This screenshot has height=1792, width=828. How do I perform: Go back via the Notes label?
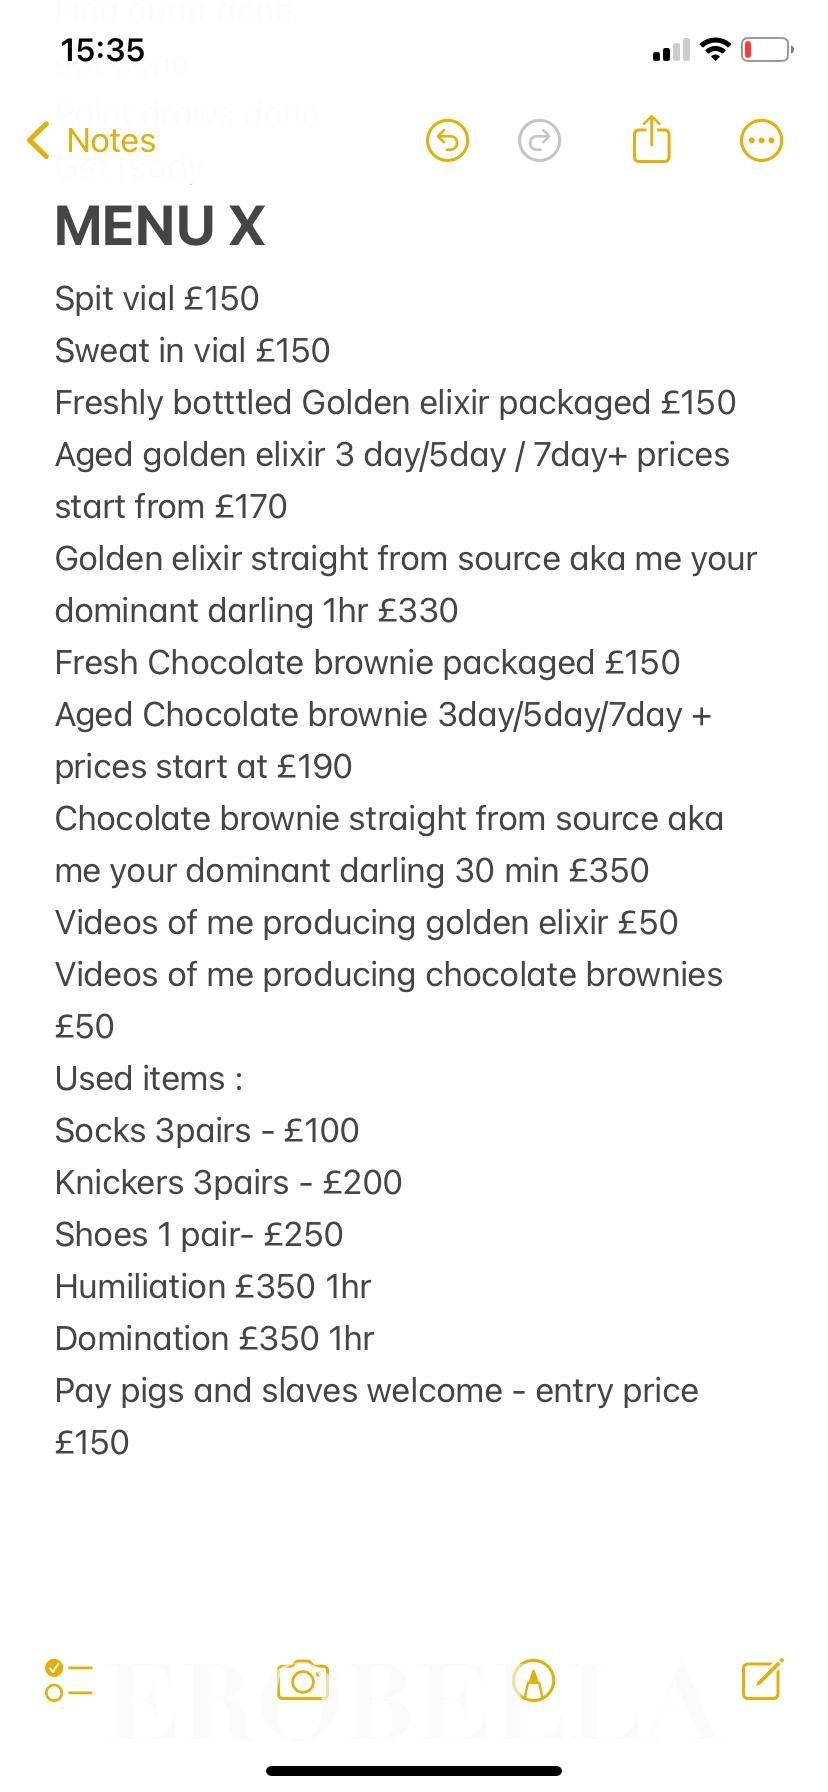click(x=111, y=141)
